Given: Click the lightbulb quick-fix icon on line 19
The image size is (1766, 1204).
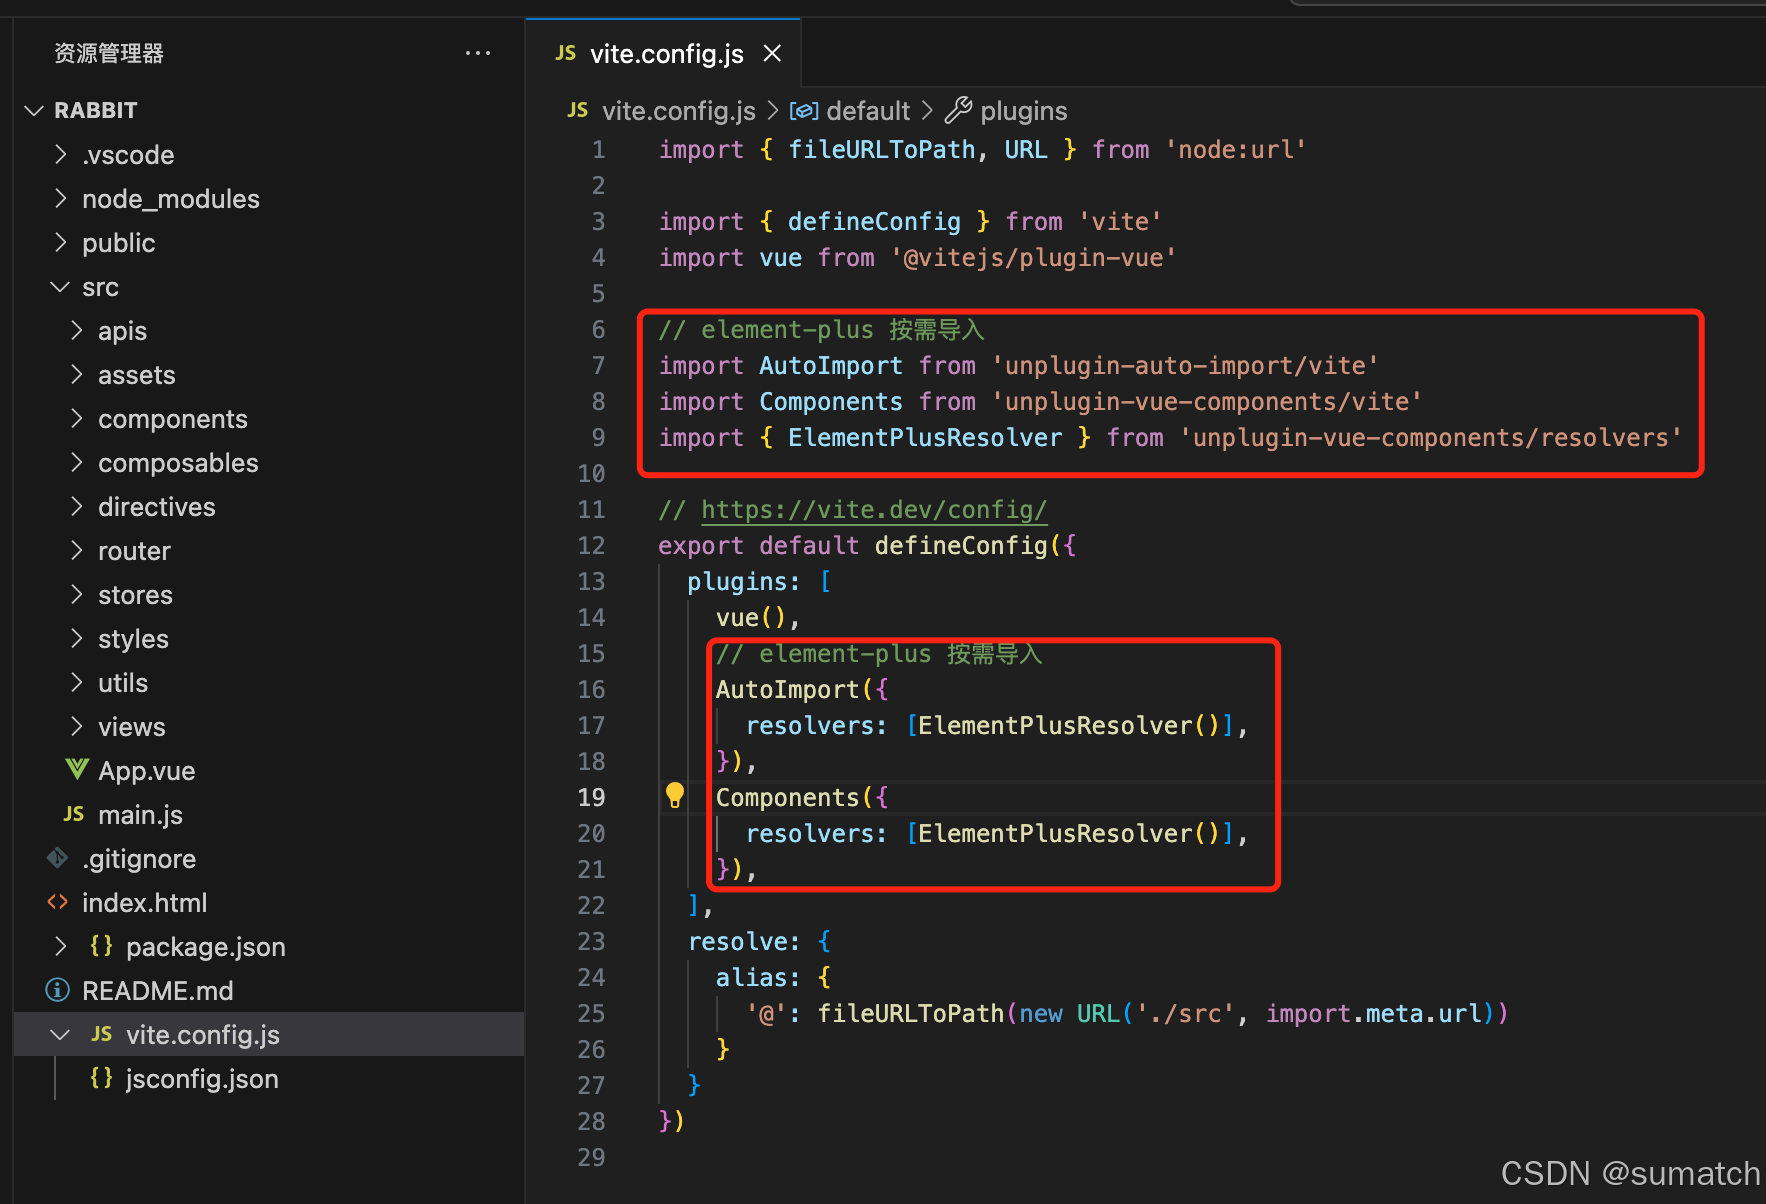Looking at the screenshot, I should pyautogui.click(x=675, y=796).
